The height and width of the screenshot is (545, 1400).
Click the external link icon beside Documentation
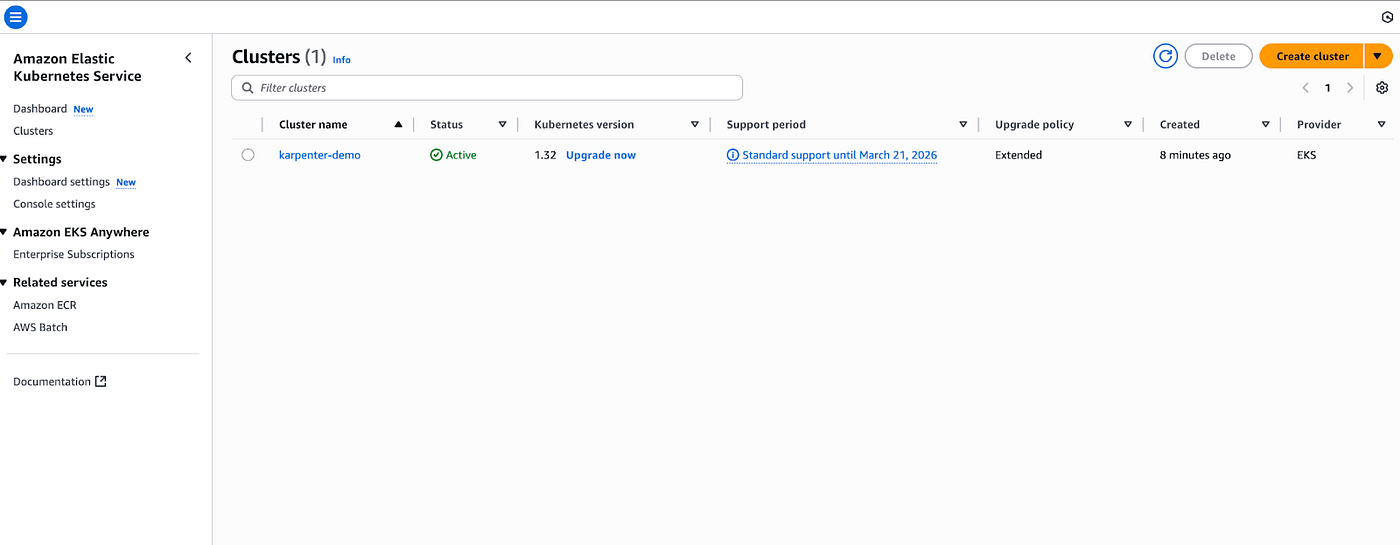(x=100, y=381)
